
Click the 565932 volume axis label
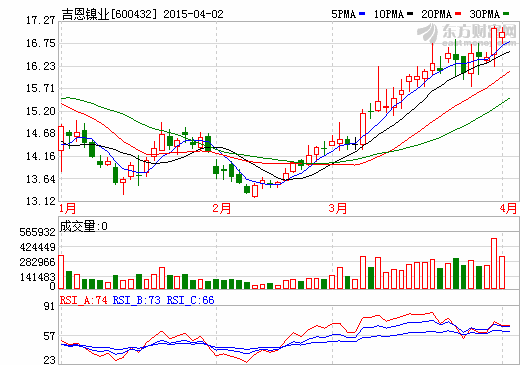(37, 232)
